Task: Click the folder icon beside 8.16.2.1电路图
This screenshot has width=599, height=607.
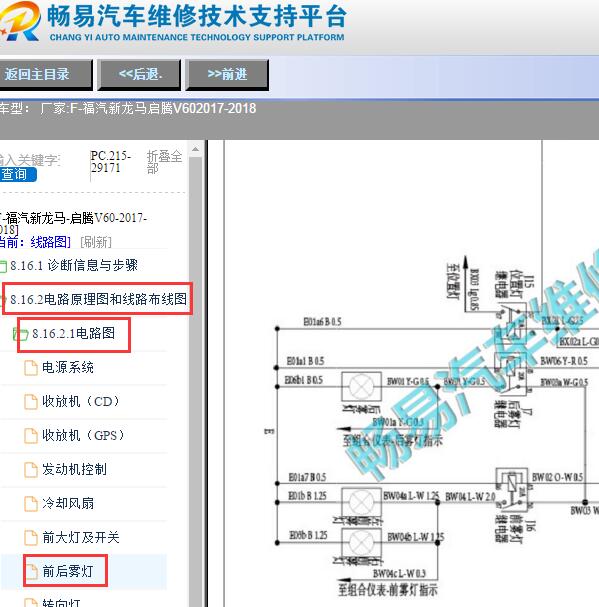Action: click(21, 334)
